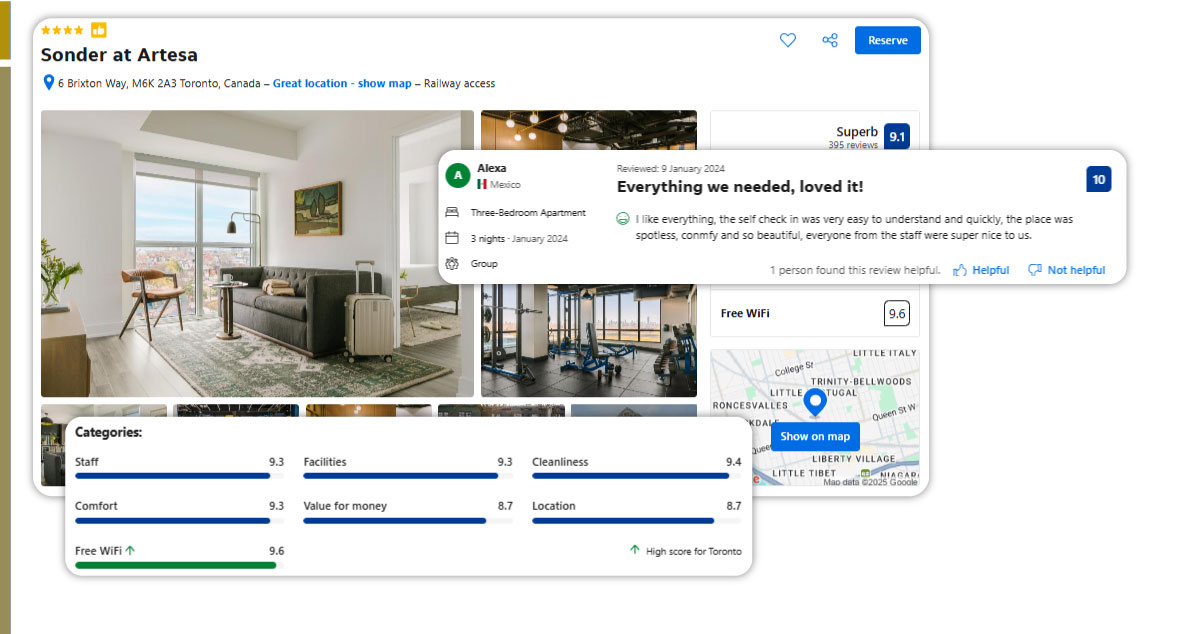Open the 'Great location - show map' link

(342, 84)
